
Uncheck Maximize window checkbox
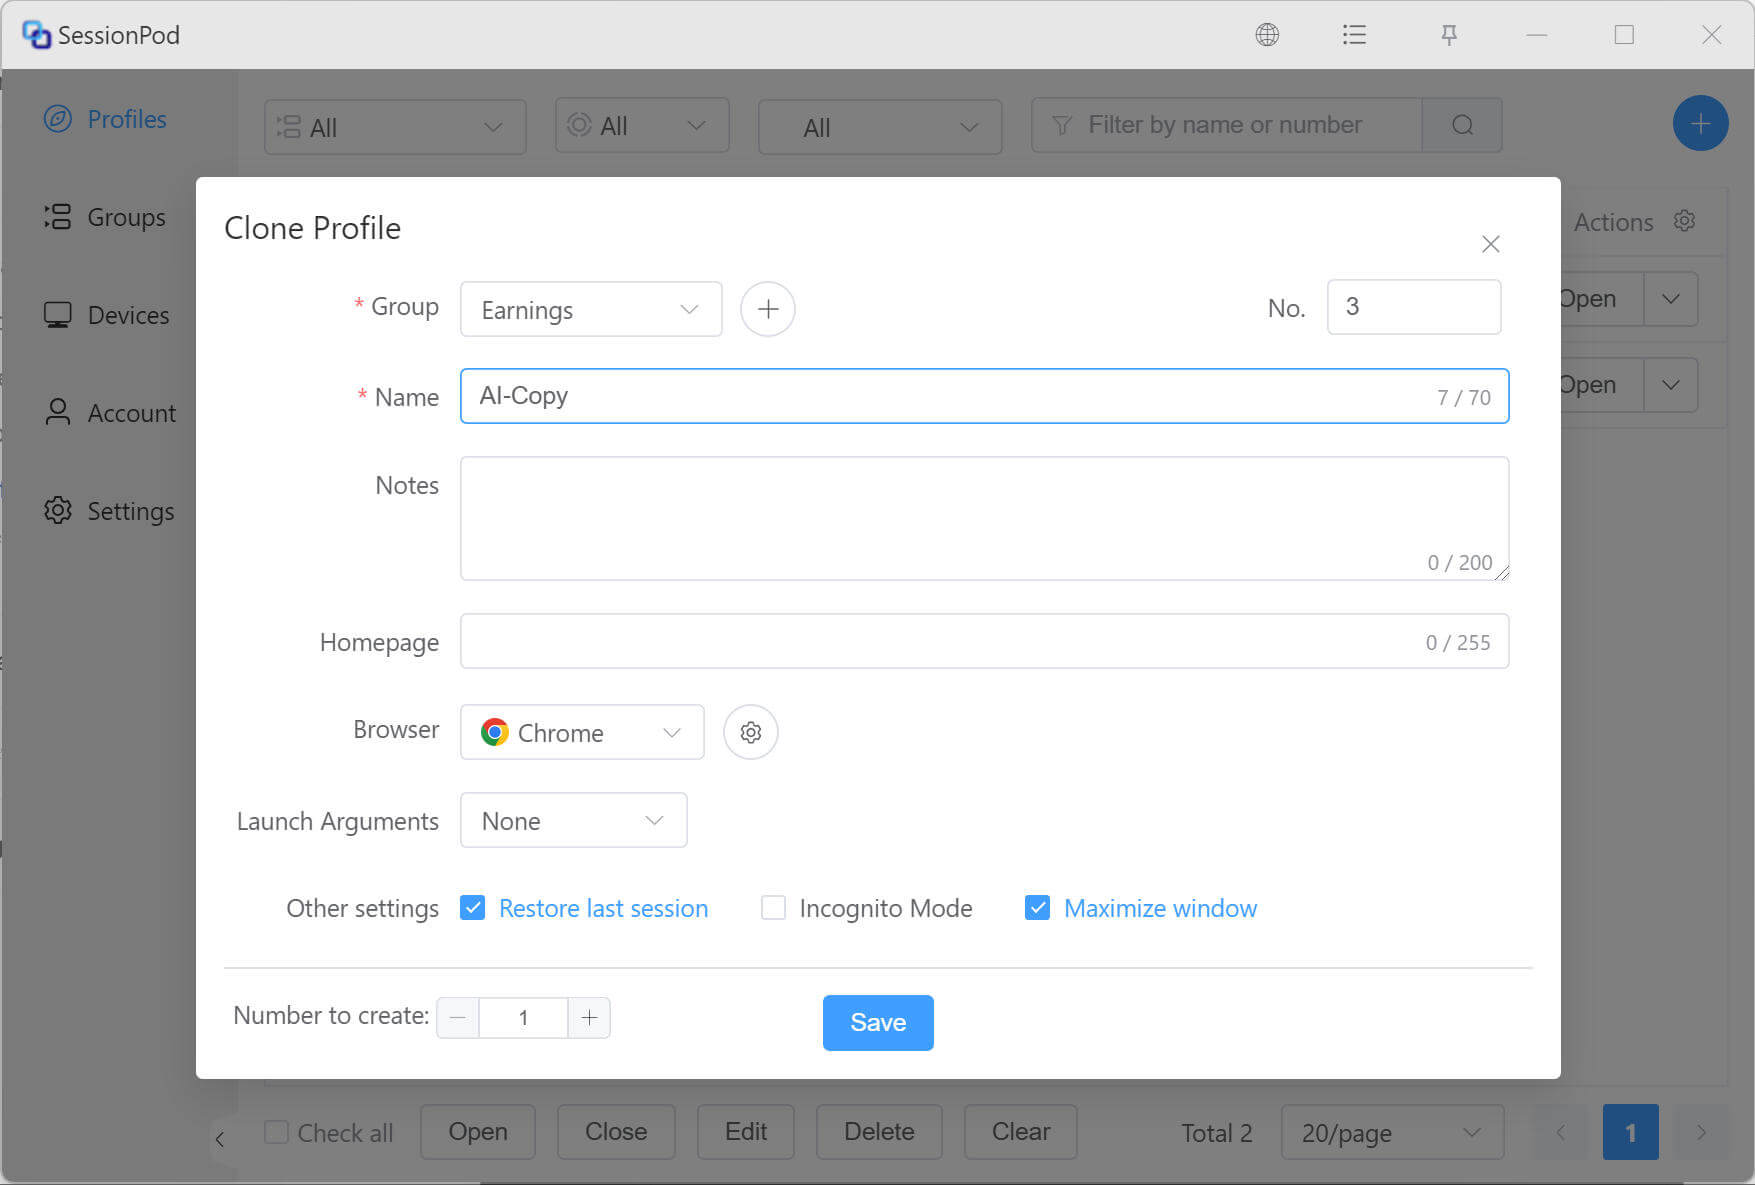1037,908
